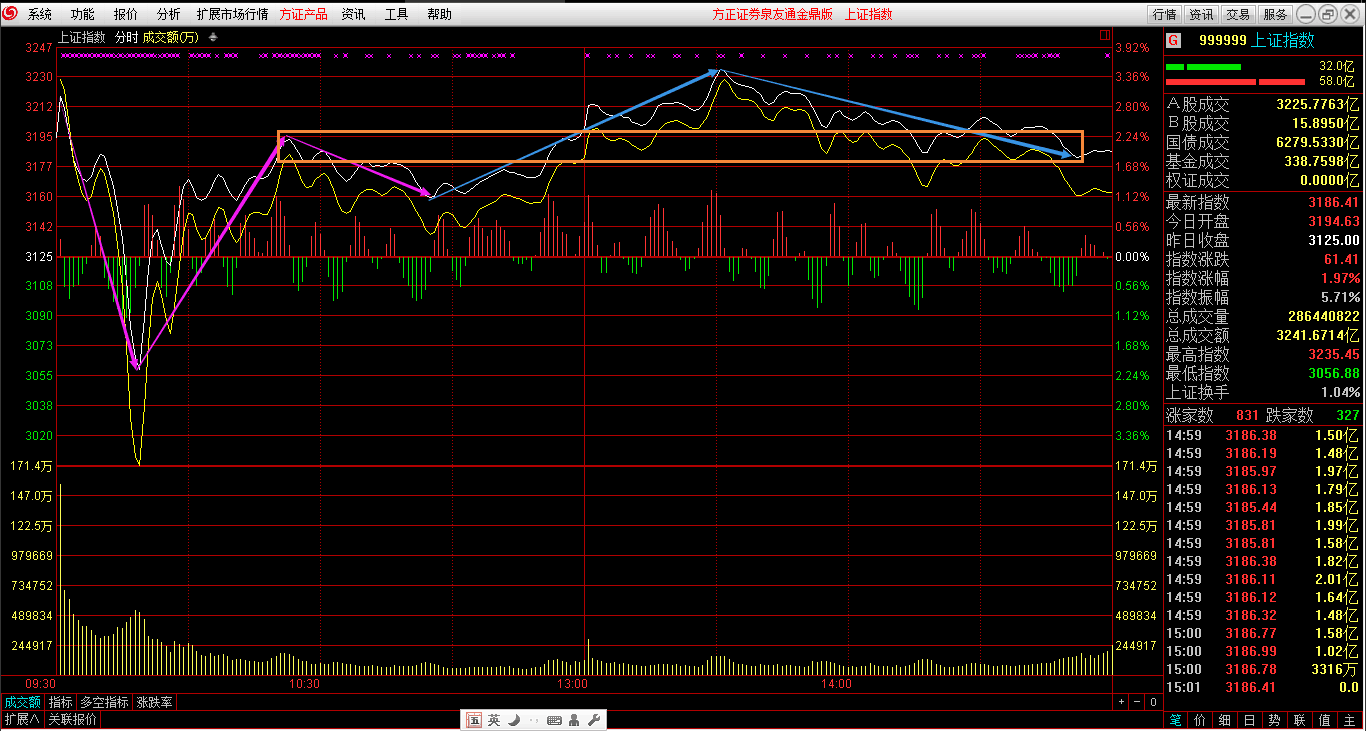The width and height of the screenshot is (1366, 731).
Task: Open the 扩展市场行情 menu
Action: click(232, 14)
